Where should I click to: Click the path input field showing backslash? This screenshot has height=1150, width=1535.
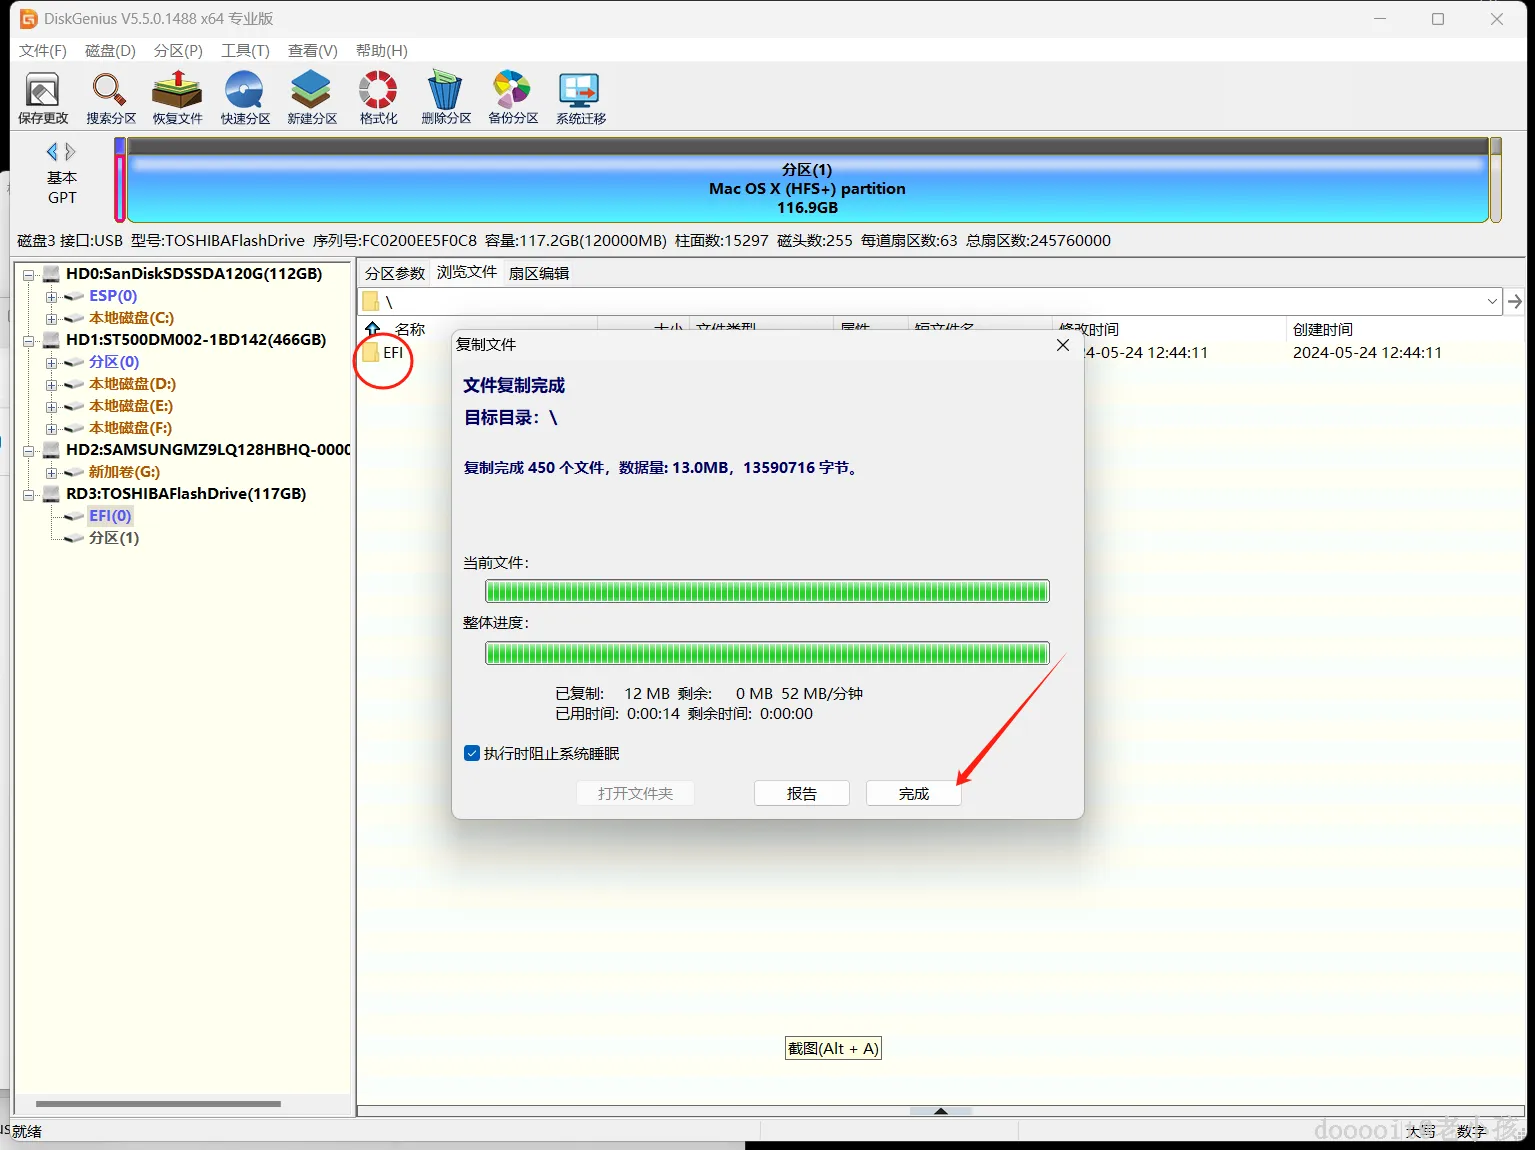pos(930,301)
